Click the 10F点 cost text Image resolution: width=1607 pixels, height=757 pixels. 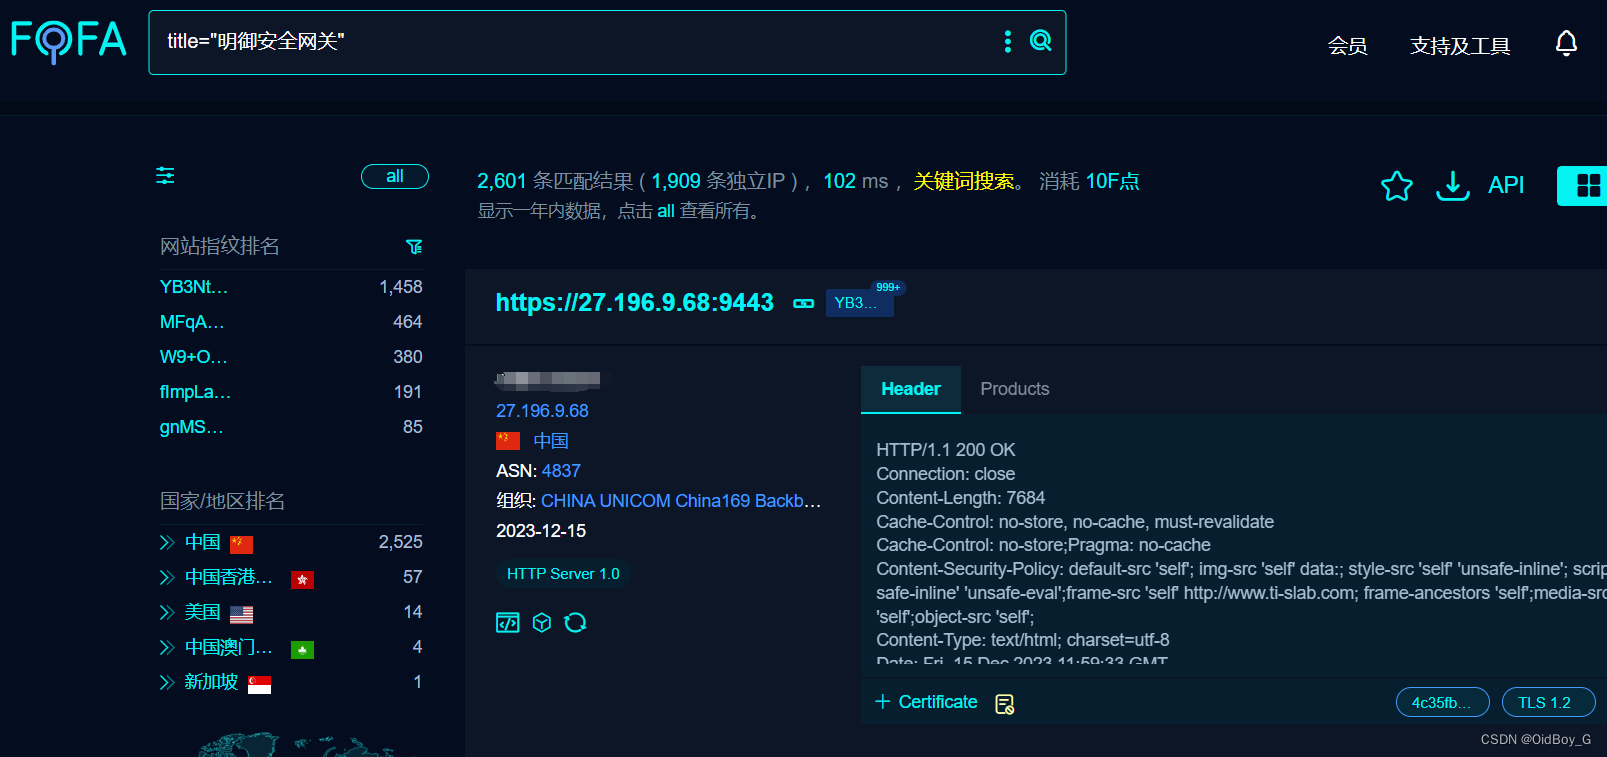click(1112, 181)
